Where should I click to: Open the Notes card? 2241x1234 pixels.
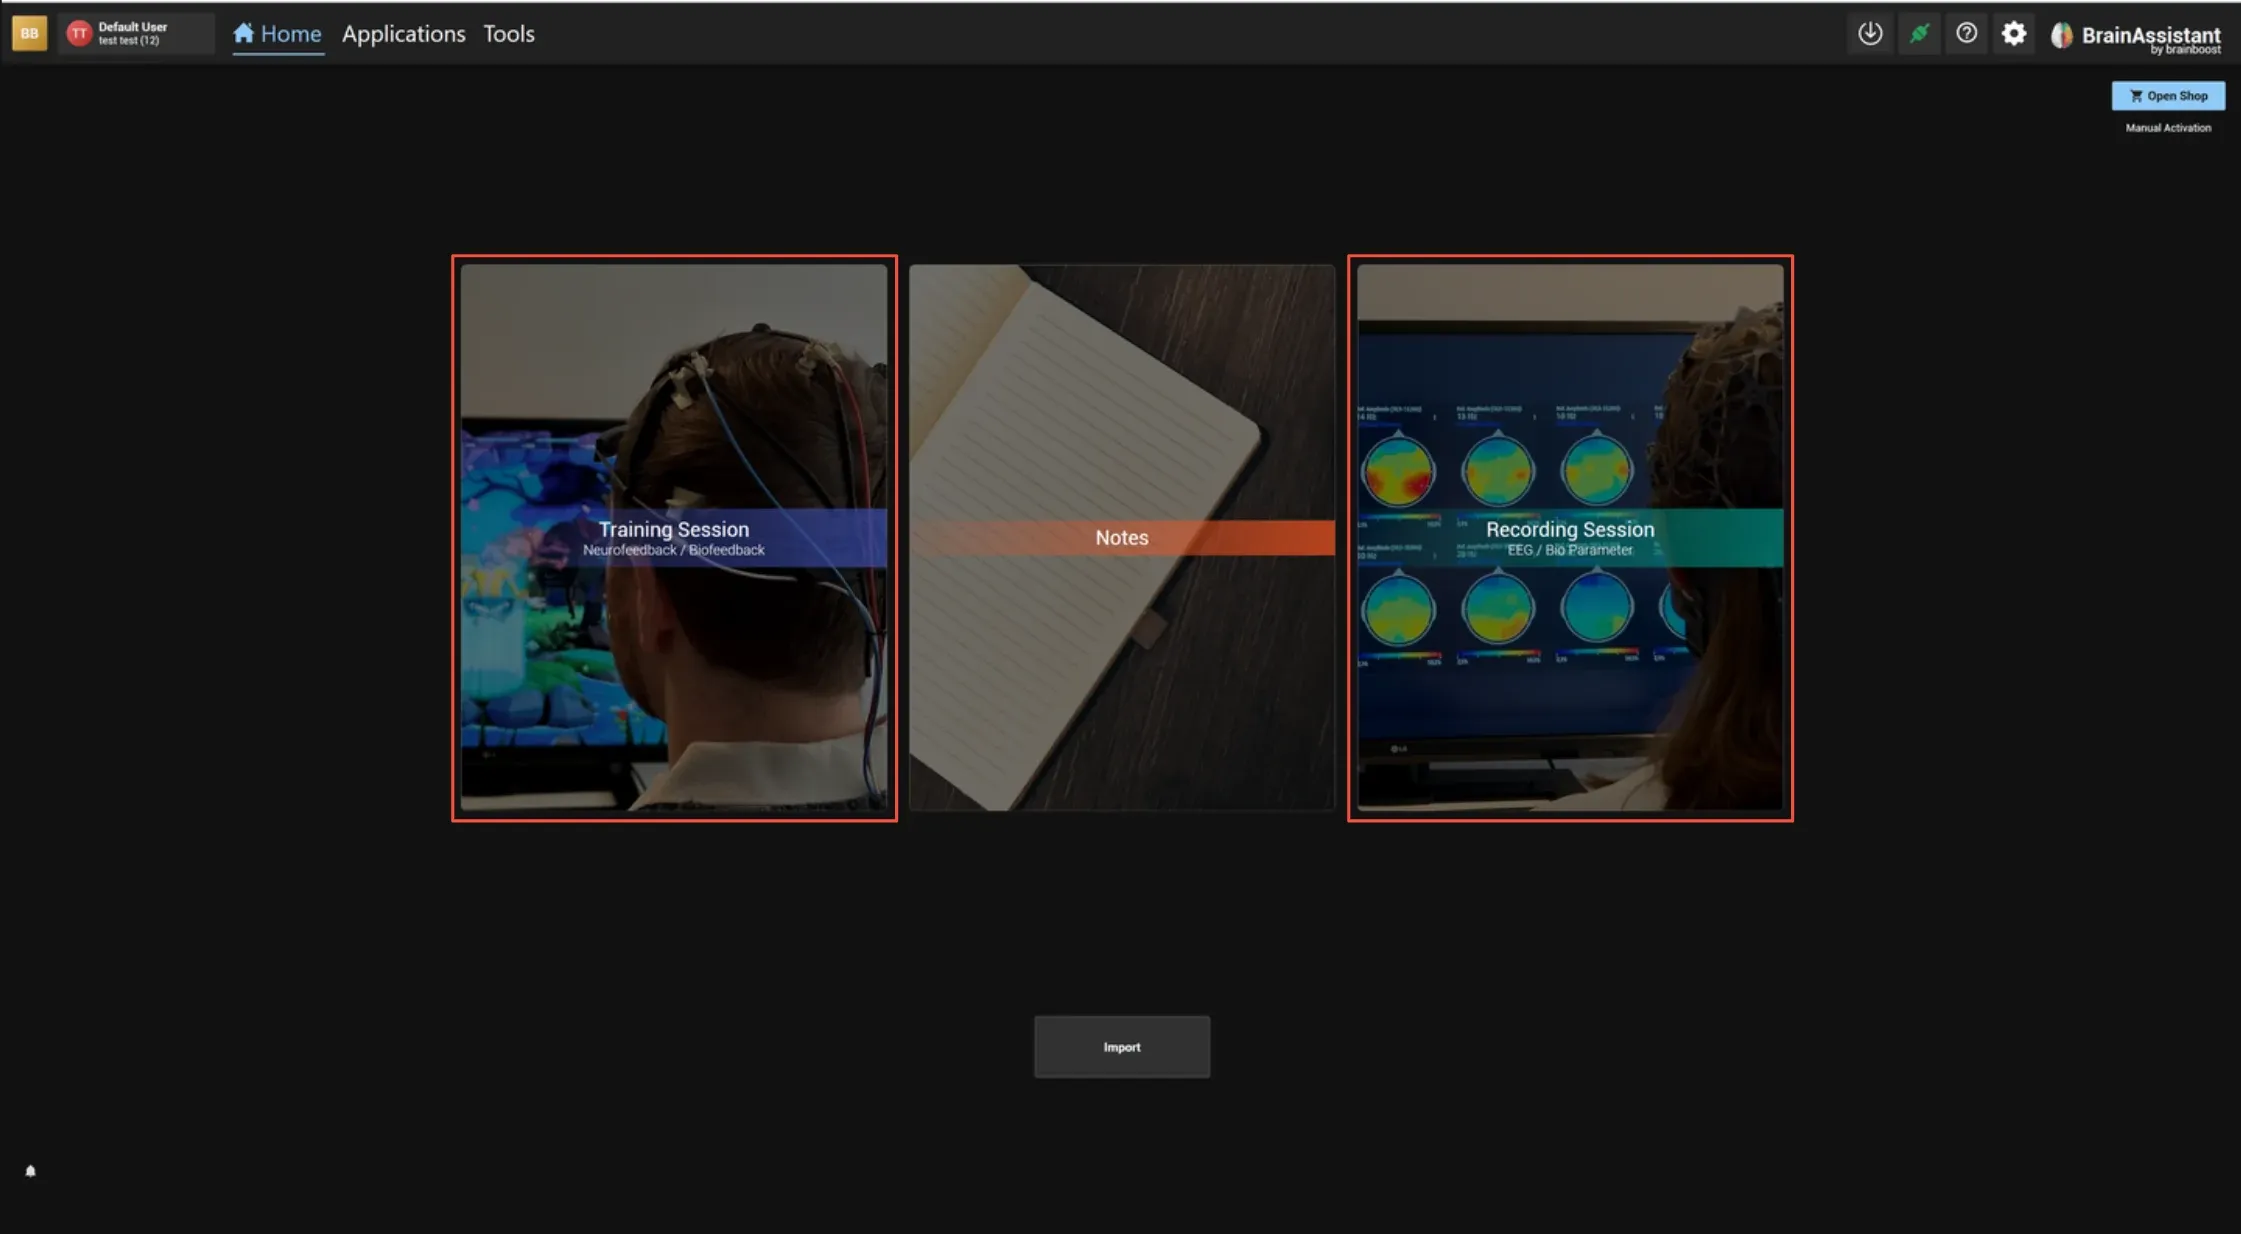point(1122,538)
